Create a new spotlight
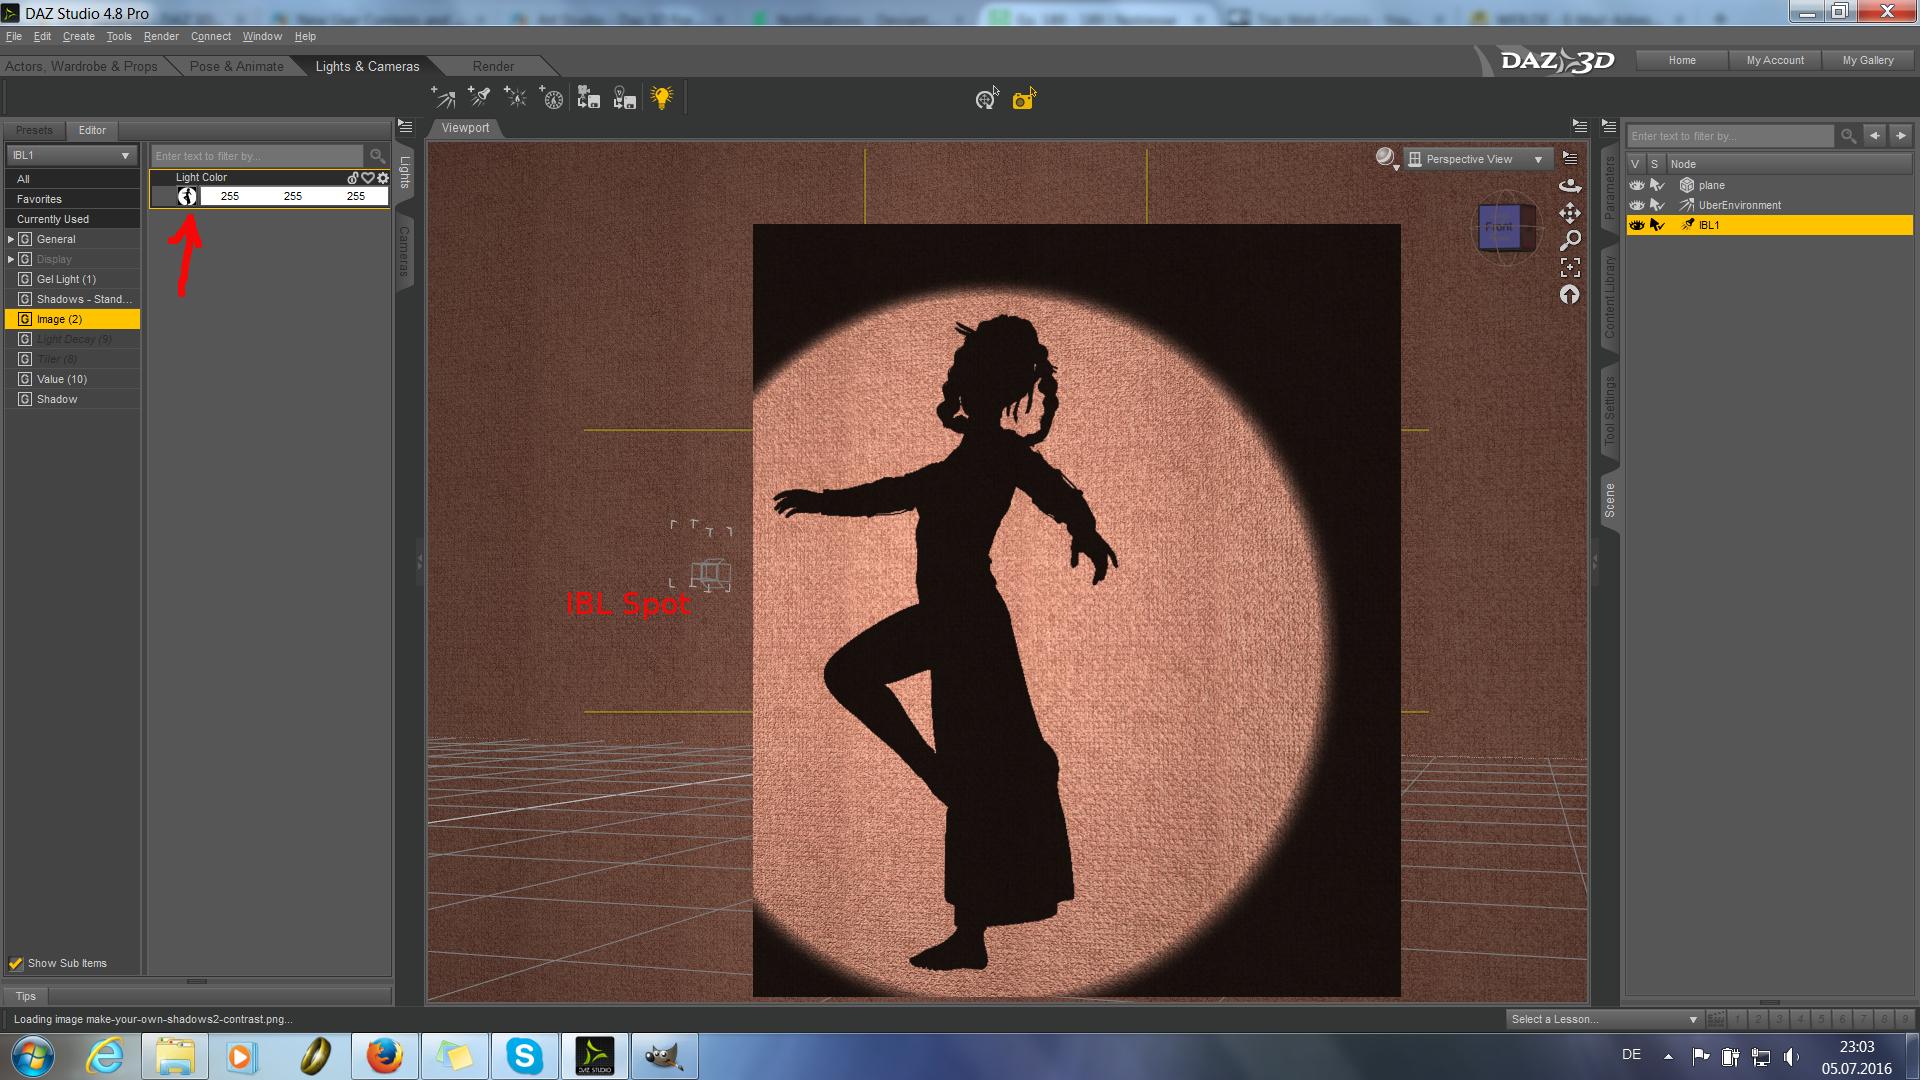This screenshot has height=1080, width=1920. 479,98
